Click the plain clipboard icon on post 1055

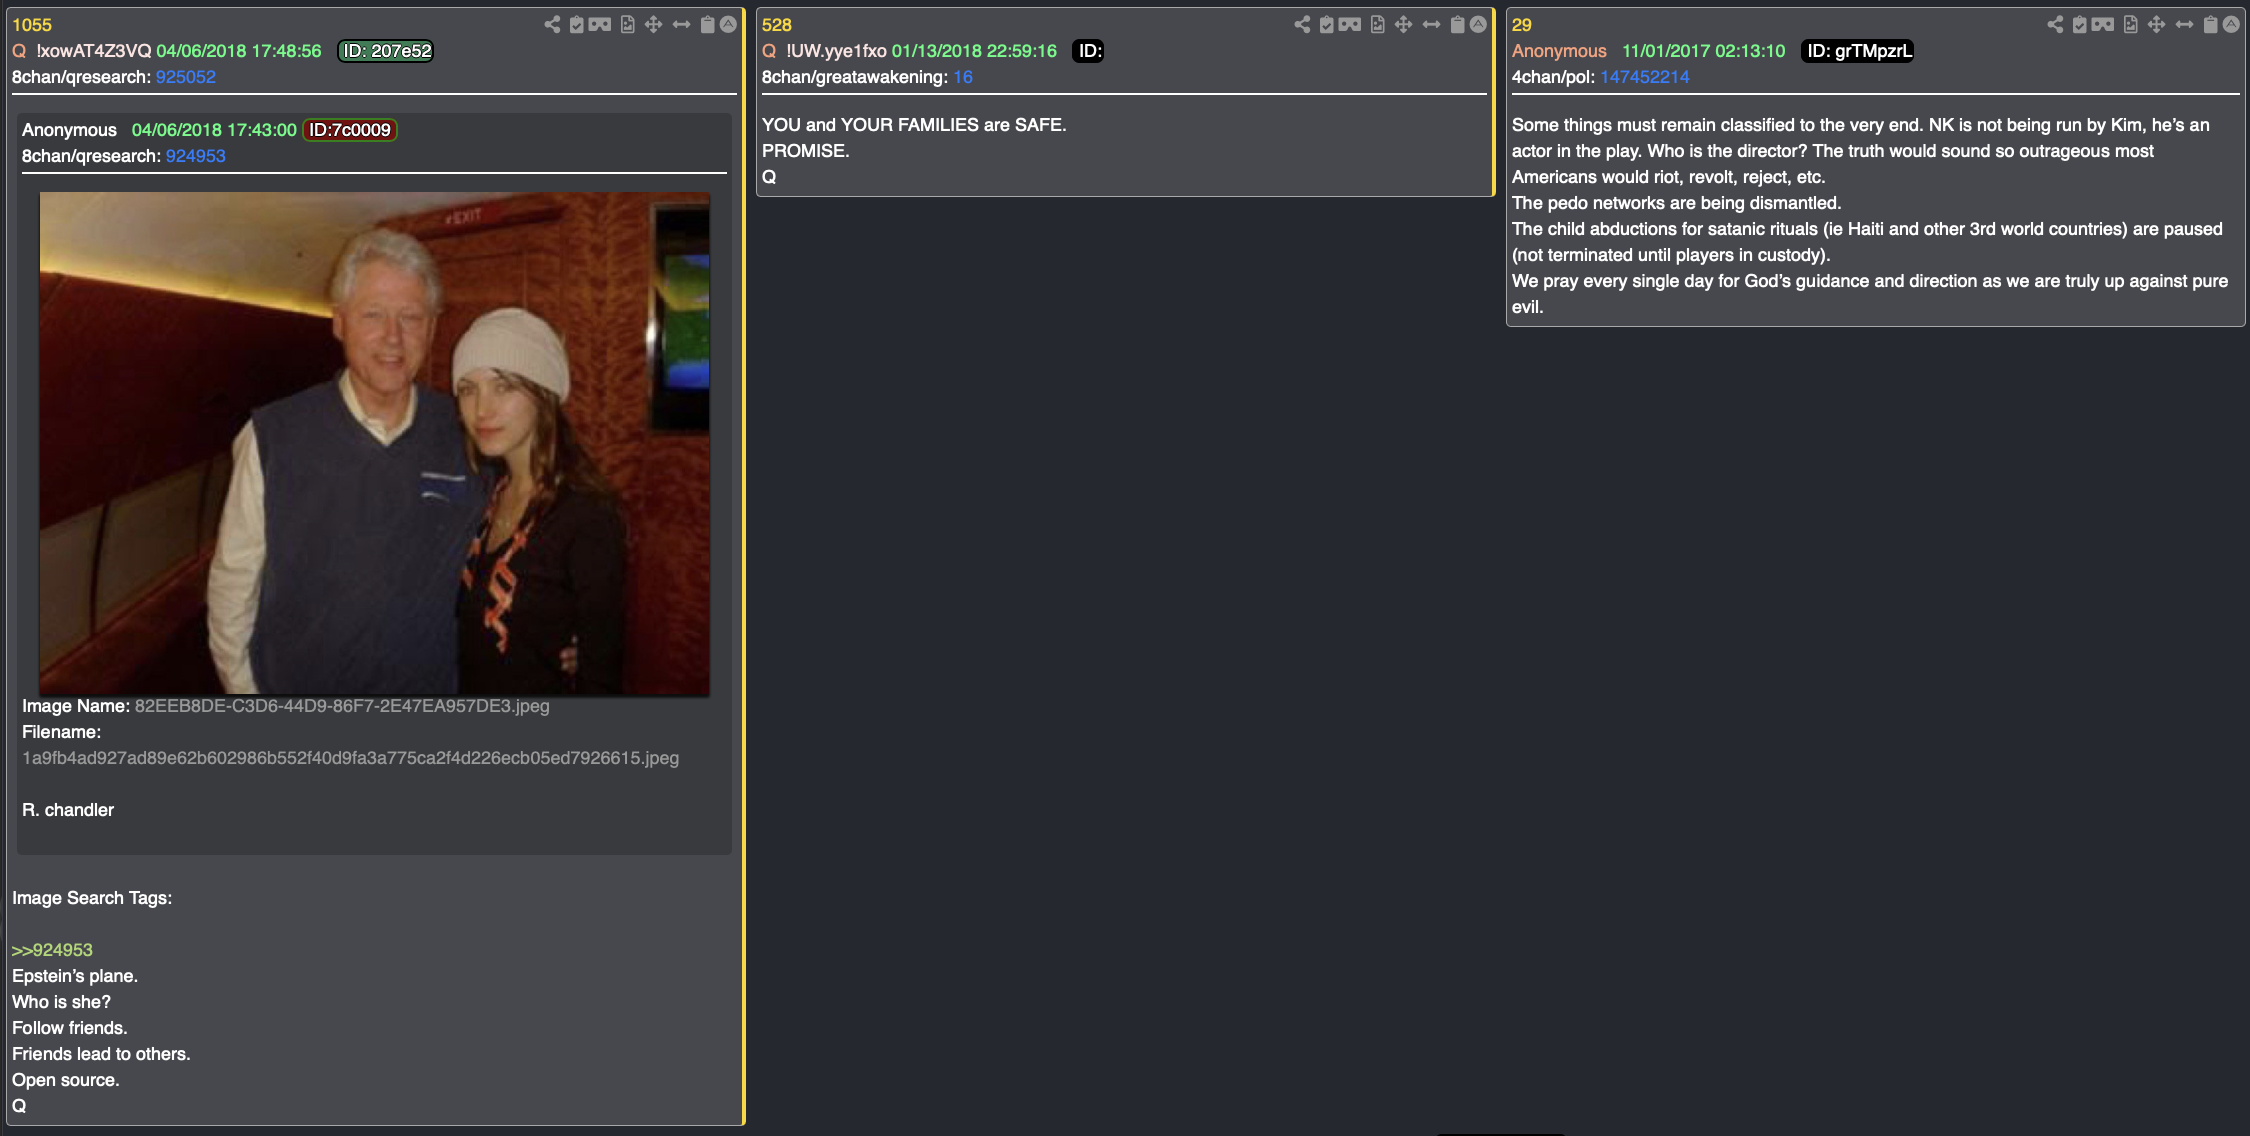click(x=707, y=24)
